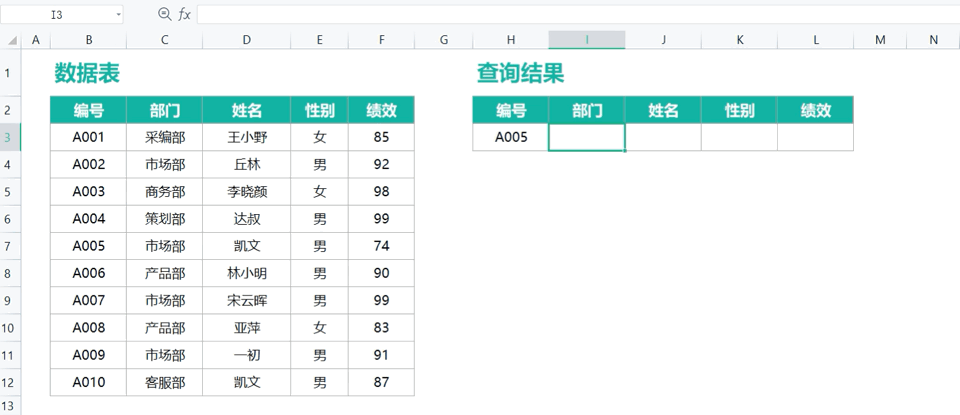Select column C header
Viewport: 960px width, 415px height.
165,40
